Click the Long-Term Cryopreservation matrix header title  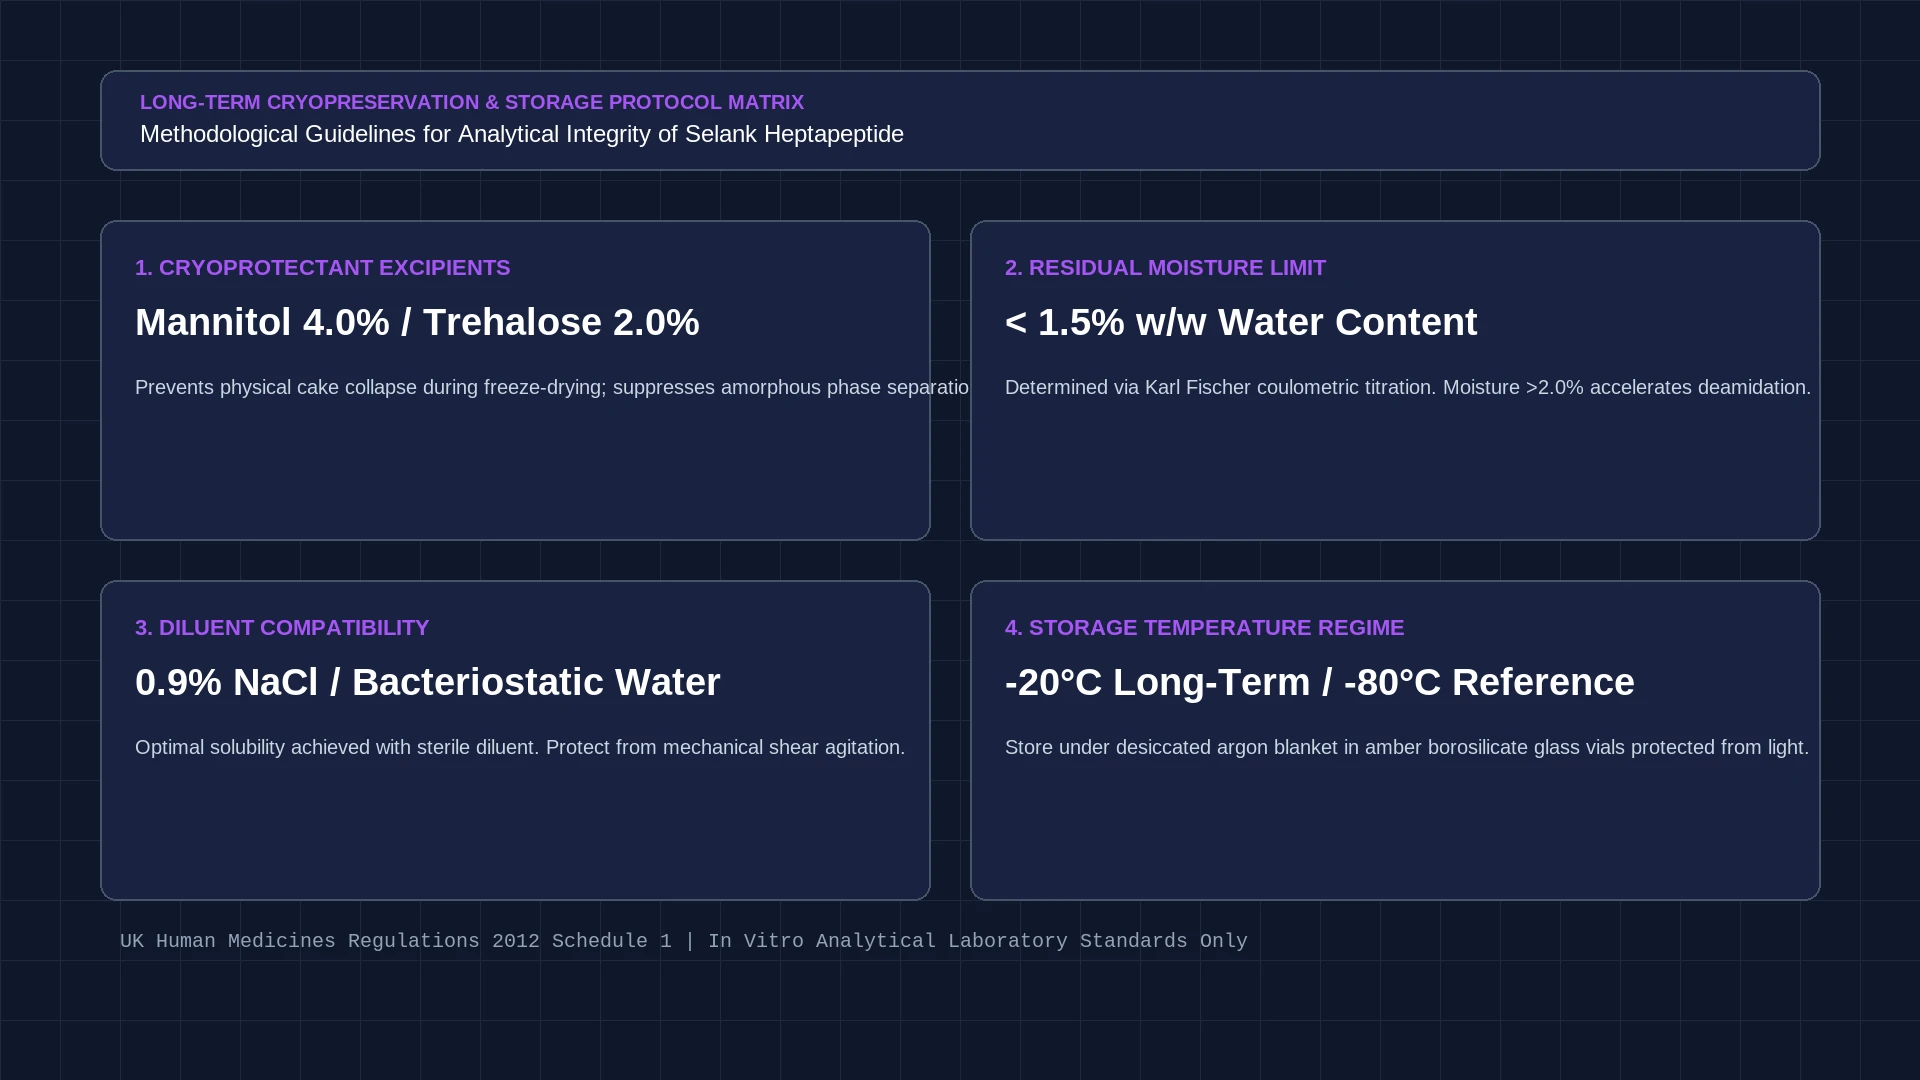[x=472, y=102]
